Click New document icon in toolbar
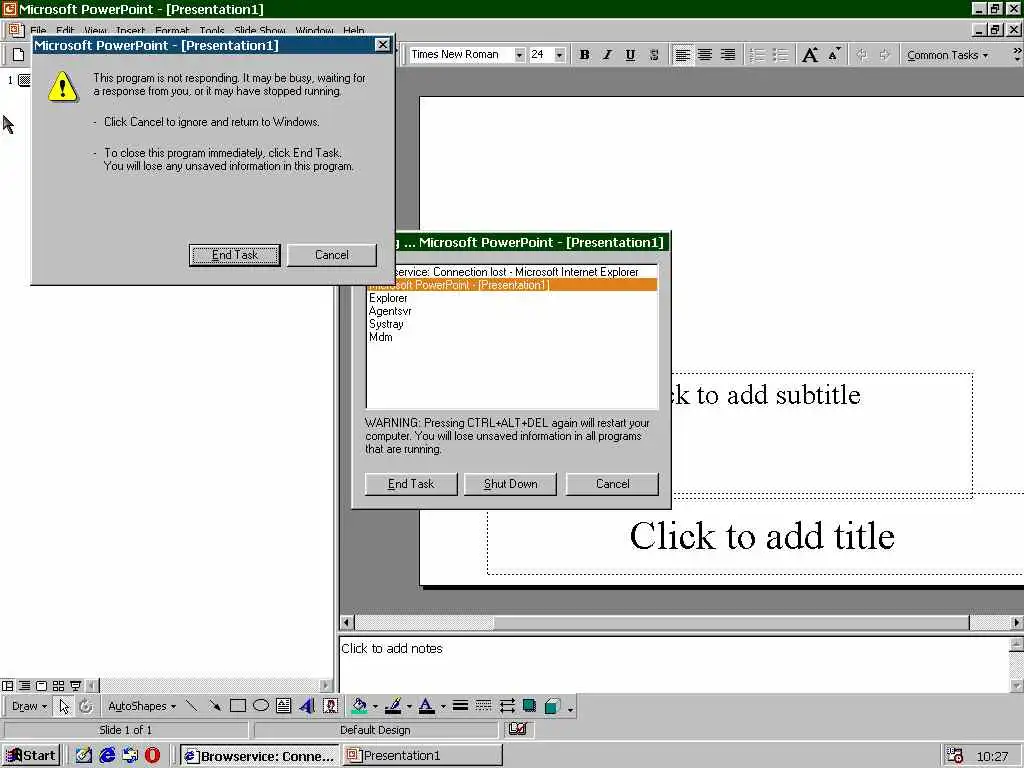The width and height of the screenshot is (1024, 768). tap(19, 55)
